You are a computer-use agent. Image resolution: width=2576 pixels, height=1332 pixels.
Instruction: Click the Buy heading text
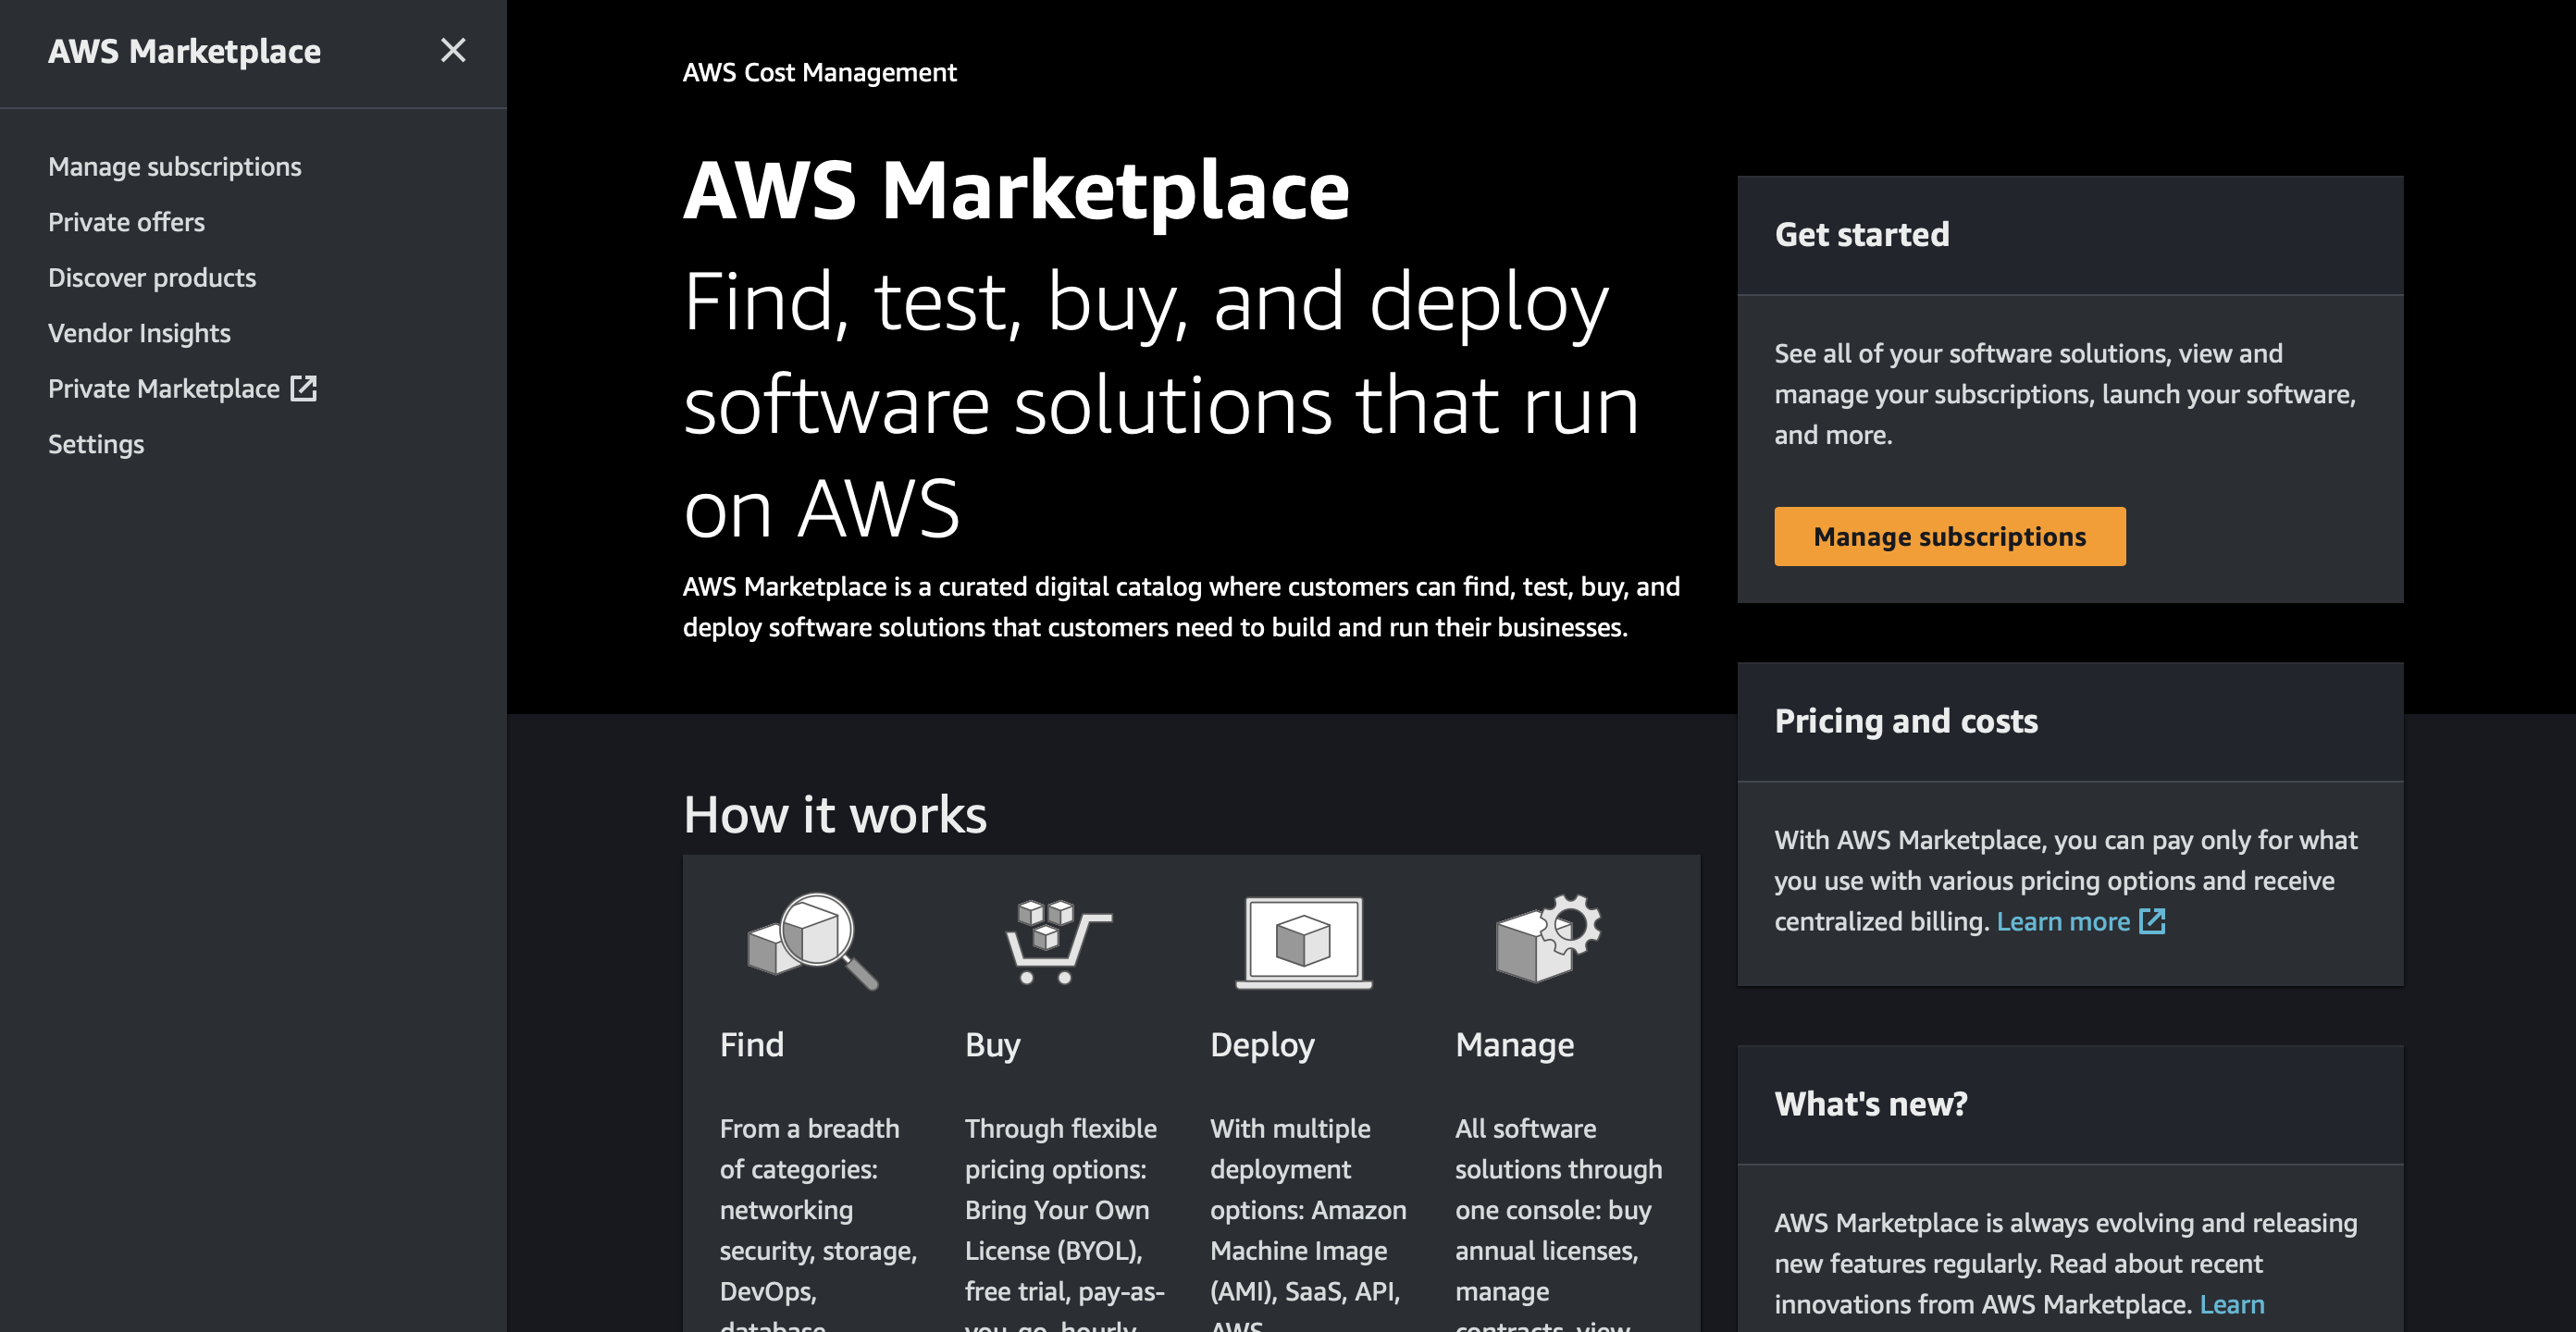tap(992, 1045)
